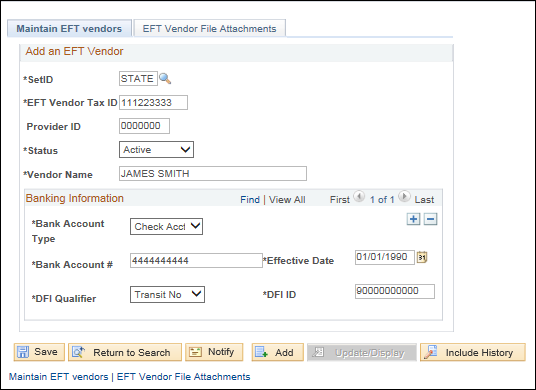Image resolution: width=536 pixels, height=390 pixels.
Task: Click the Notify button
Action: pyautogui.click(x=214, y=352)
